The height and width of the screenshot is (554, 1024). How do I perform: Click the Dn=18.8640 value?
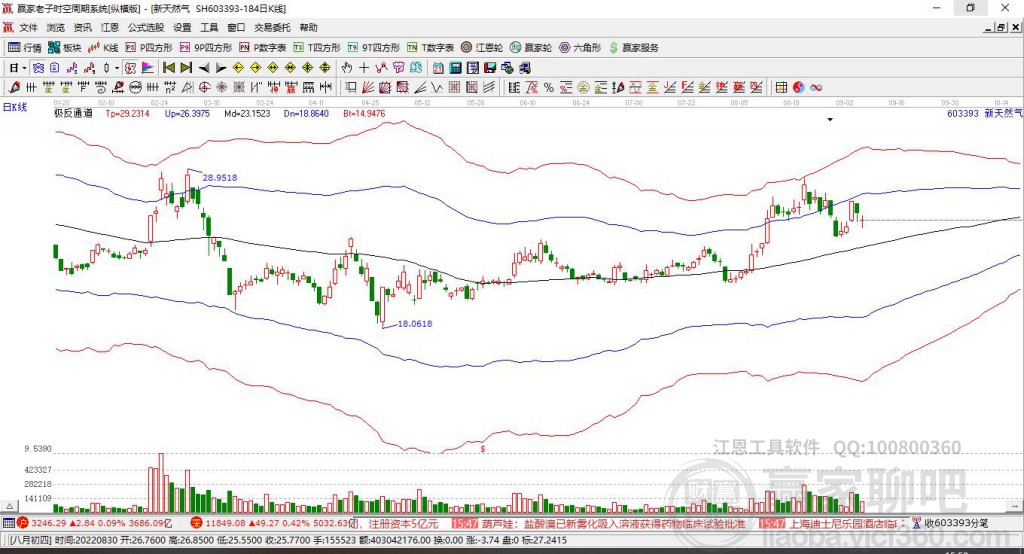(x=306, y=114)
